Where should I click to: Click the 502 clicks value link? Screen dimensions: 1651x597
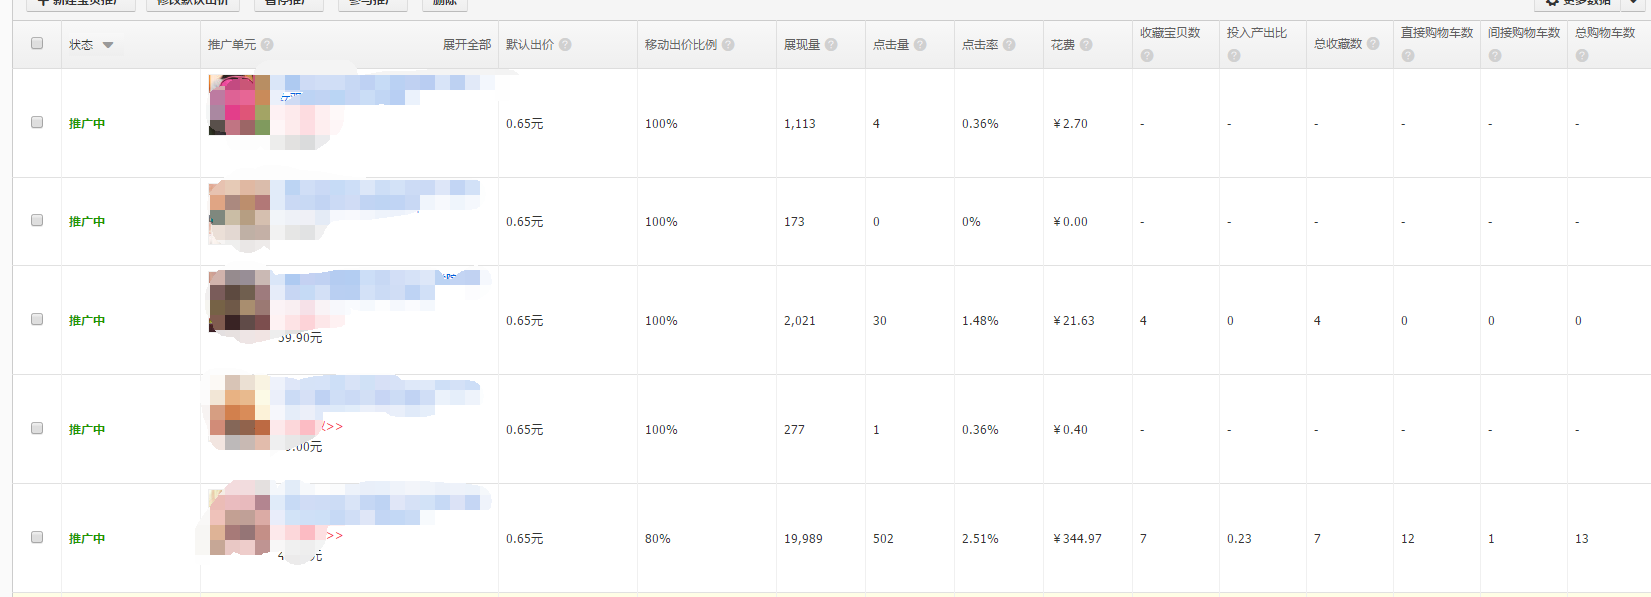click(883, 539)
